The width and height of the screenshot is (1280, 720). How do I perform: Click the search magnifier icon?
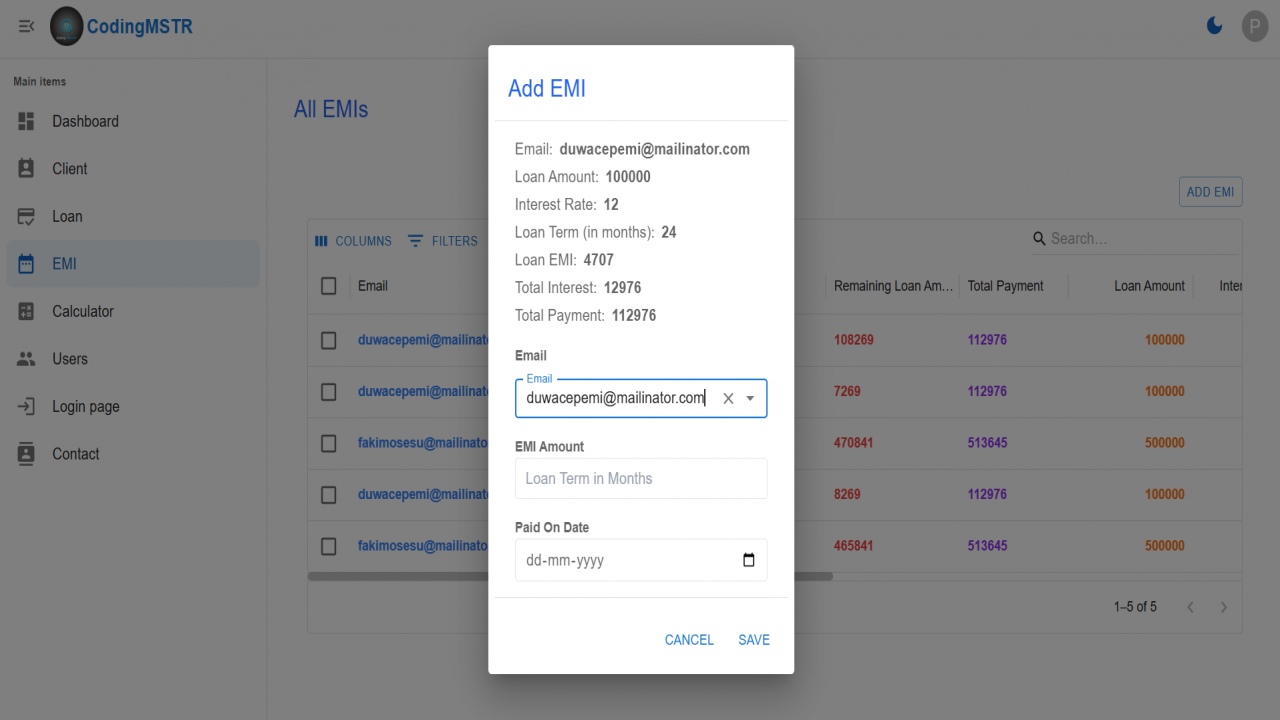click(1040, 238)
